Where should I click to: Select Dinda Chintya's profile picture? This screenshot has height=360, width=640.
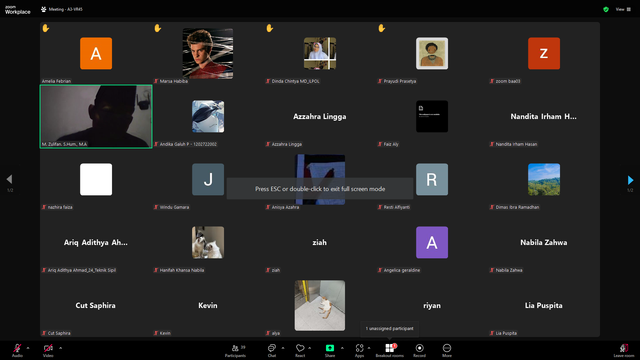(320, 53)
